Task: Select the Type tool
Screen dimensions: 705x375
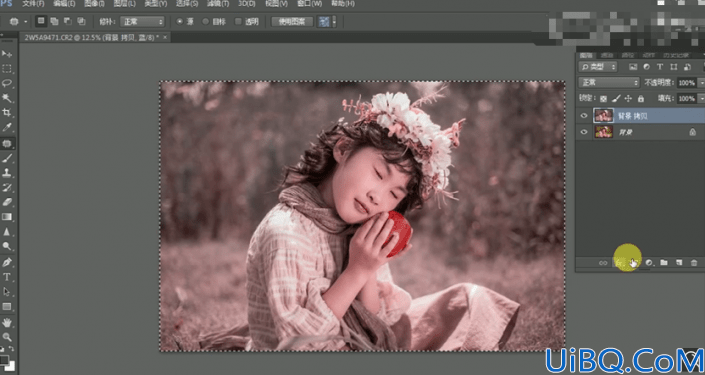Action: click(x=7, y=277)
